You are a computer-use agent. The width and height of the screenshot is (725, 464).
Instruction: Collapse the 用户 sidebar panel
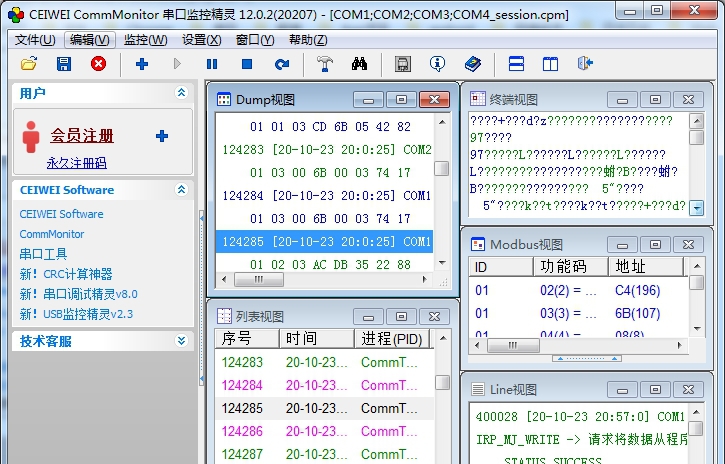[x=181, y=92]
